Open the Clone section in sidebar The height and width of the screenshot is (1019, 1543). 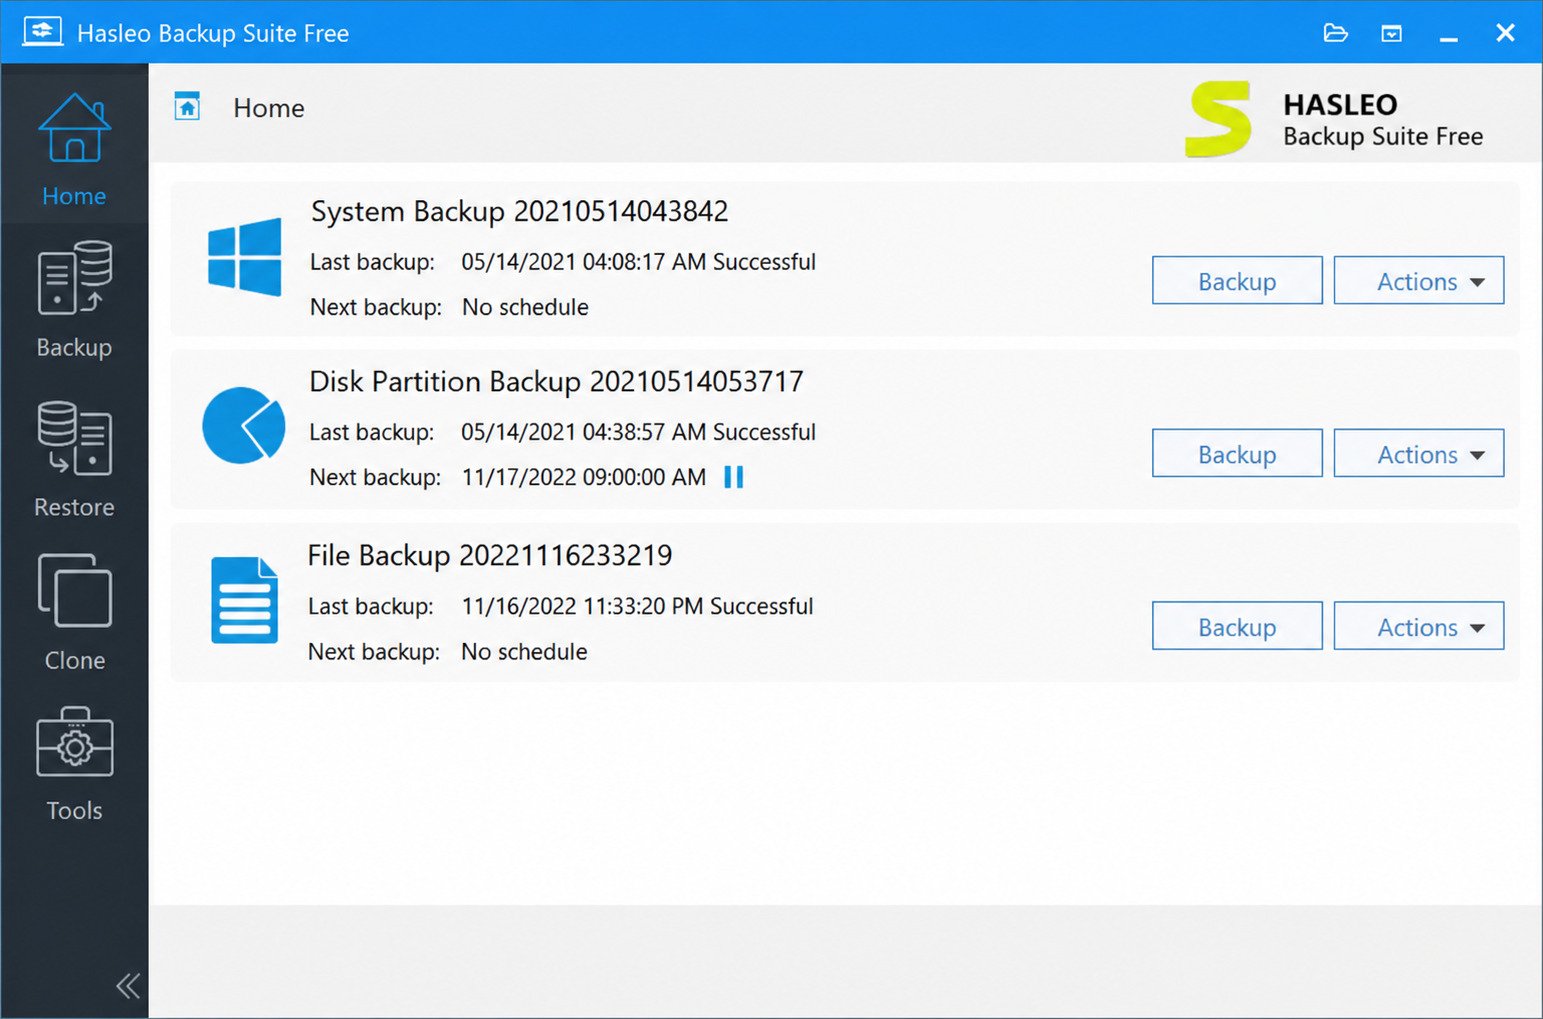point(74,612)
